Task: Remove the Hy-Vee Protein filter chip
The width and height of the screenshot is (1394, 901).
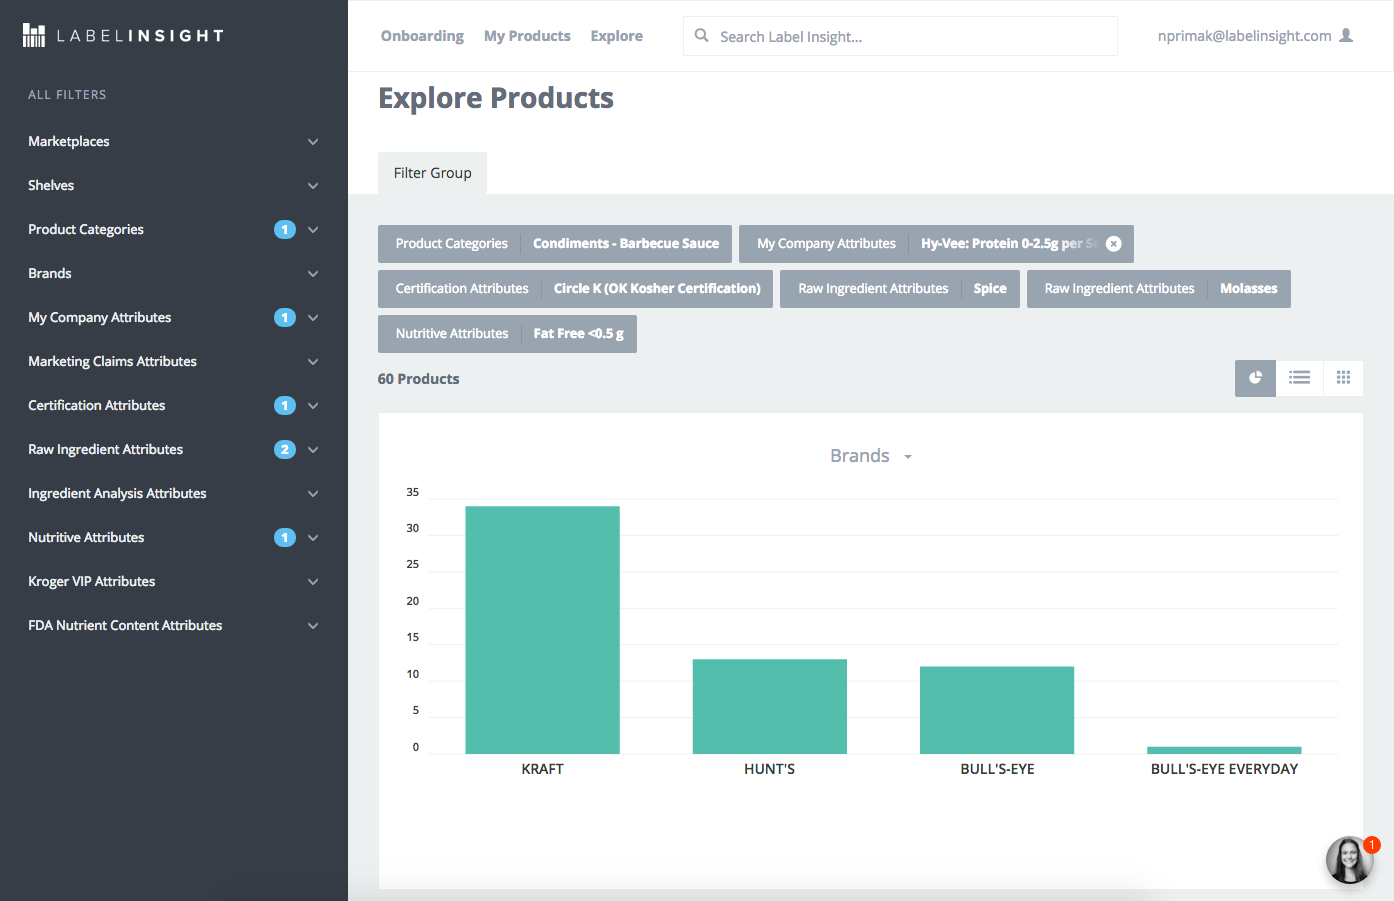Action: (1114, 244)
